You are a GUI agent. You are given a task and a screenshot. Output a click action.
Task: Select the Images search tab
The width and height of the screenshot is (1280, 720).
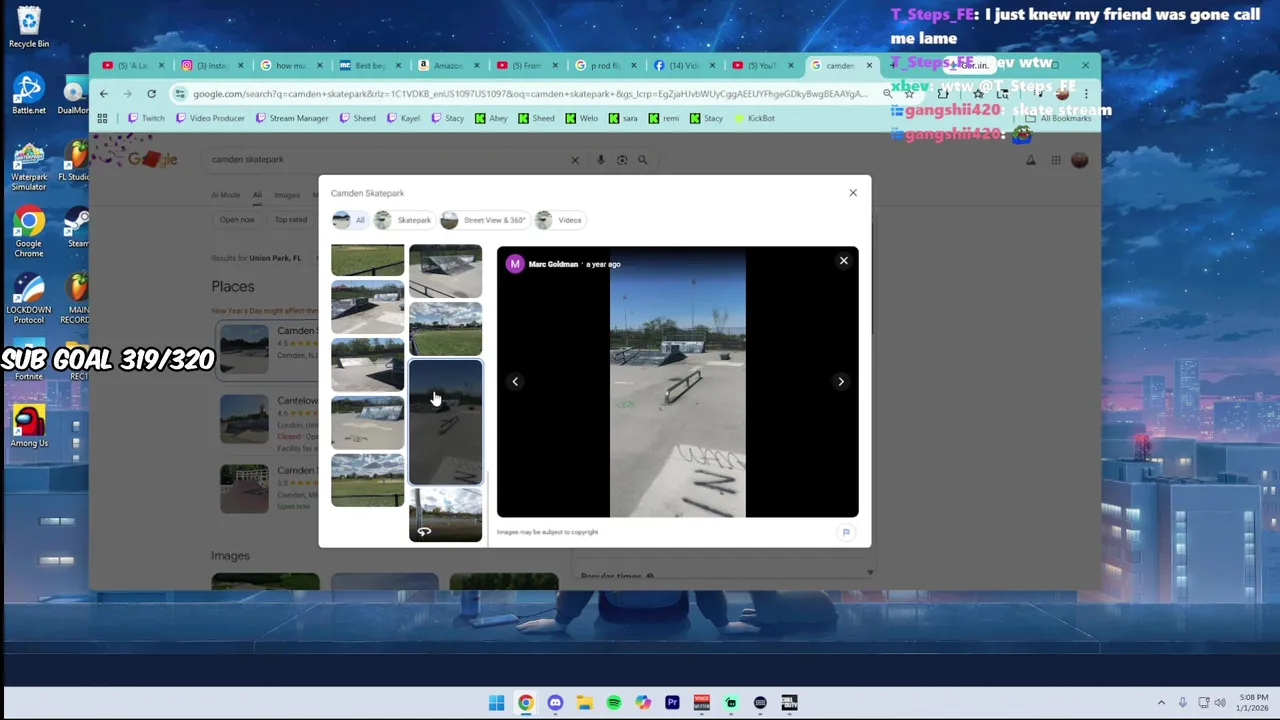coord(287,195)
